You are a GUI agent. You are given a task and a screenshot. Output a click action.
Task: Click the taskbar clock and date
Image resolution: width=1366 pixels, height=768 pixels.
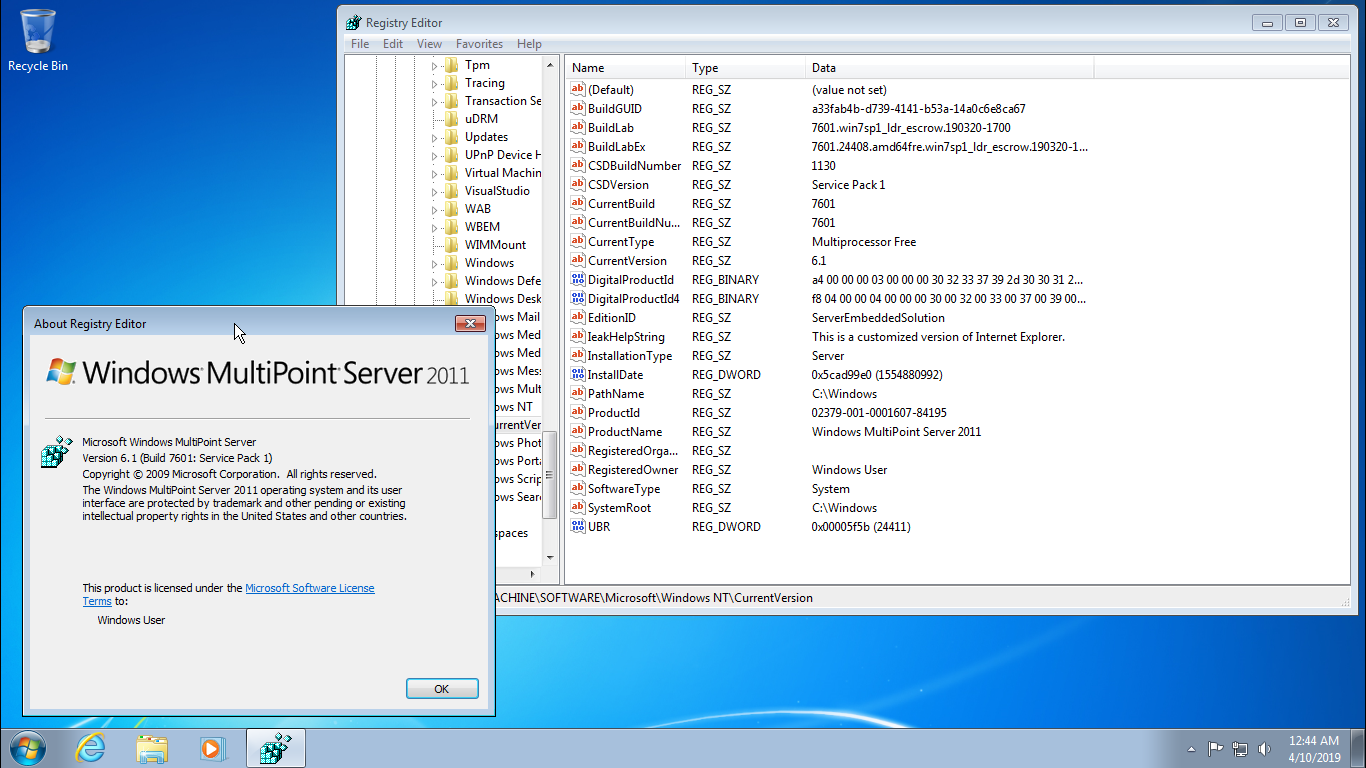(1314, 748)
